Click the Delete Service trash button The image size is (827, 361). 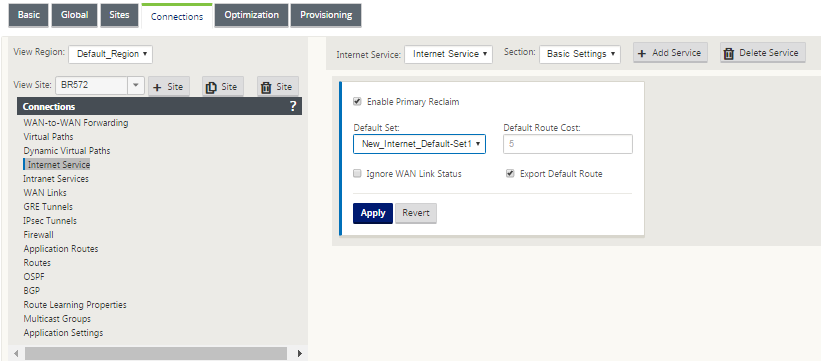(763, 53)
